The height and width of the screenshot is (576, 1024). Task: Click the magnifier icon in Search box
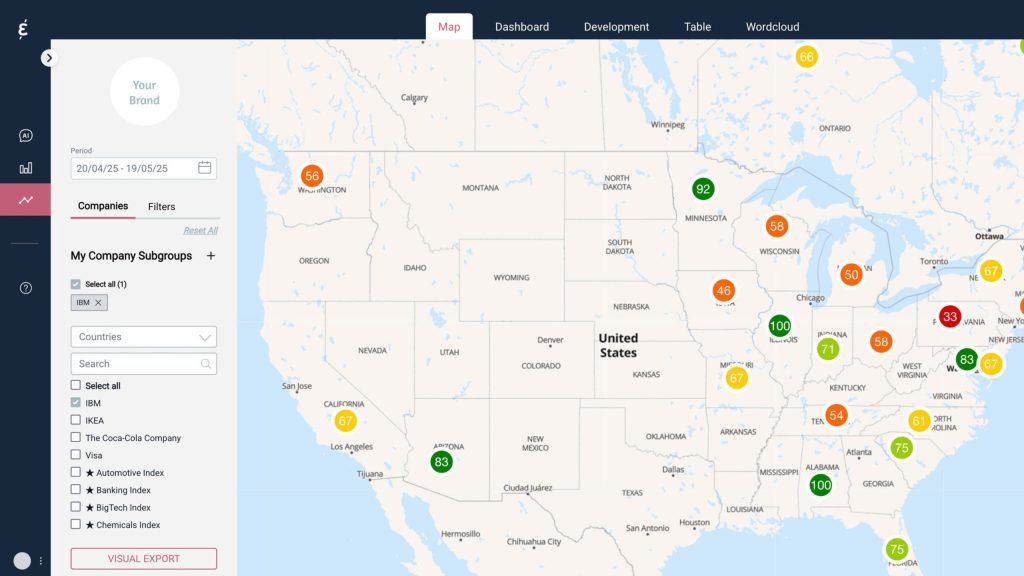point(206,364)
